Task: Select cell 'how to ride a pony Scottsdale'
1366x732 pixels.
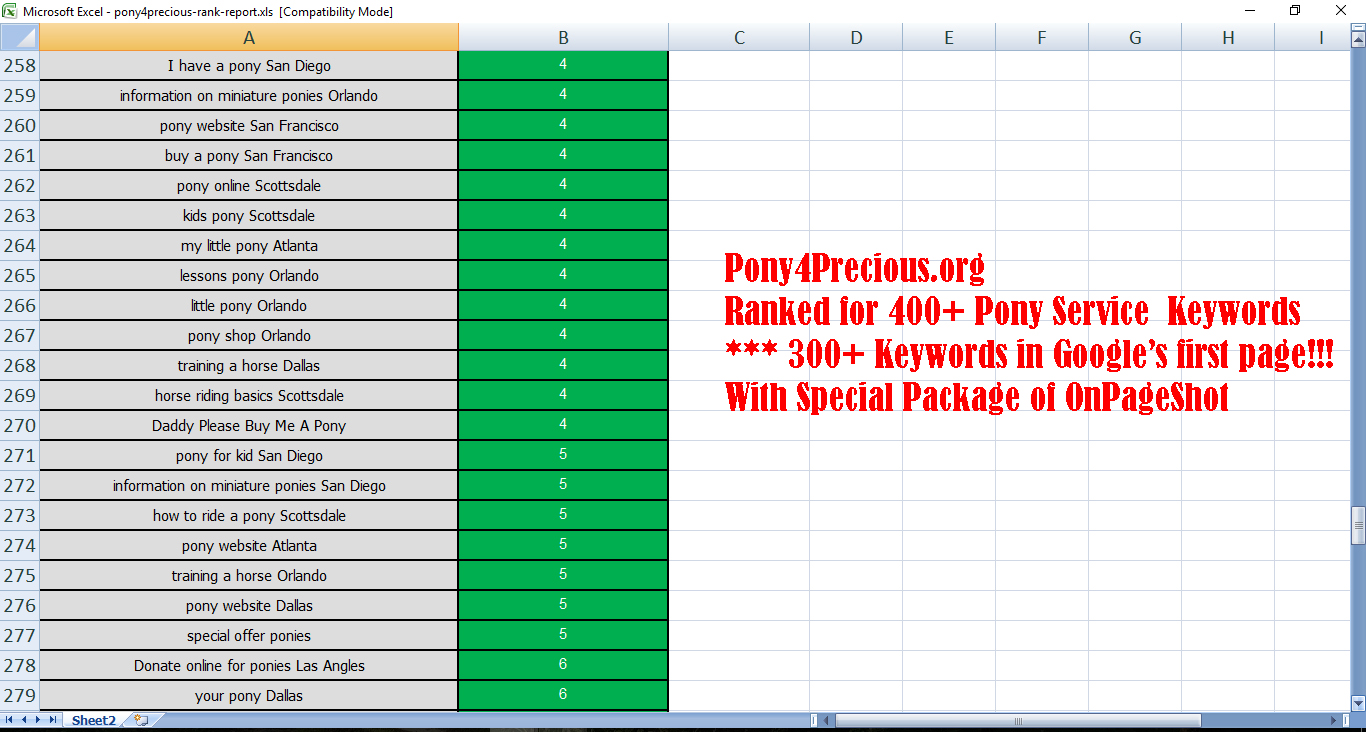Action: click(249, 516)
